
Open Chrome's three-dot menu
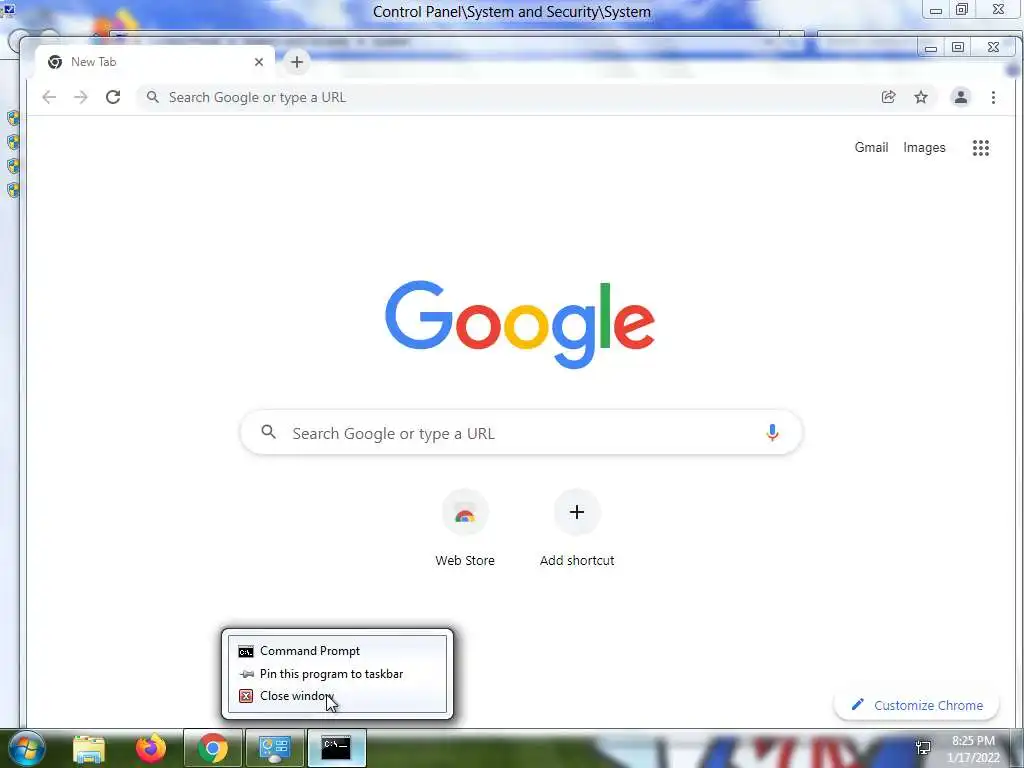click(993, 97)
